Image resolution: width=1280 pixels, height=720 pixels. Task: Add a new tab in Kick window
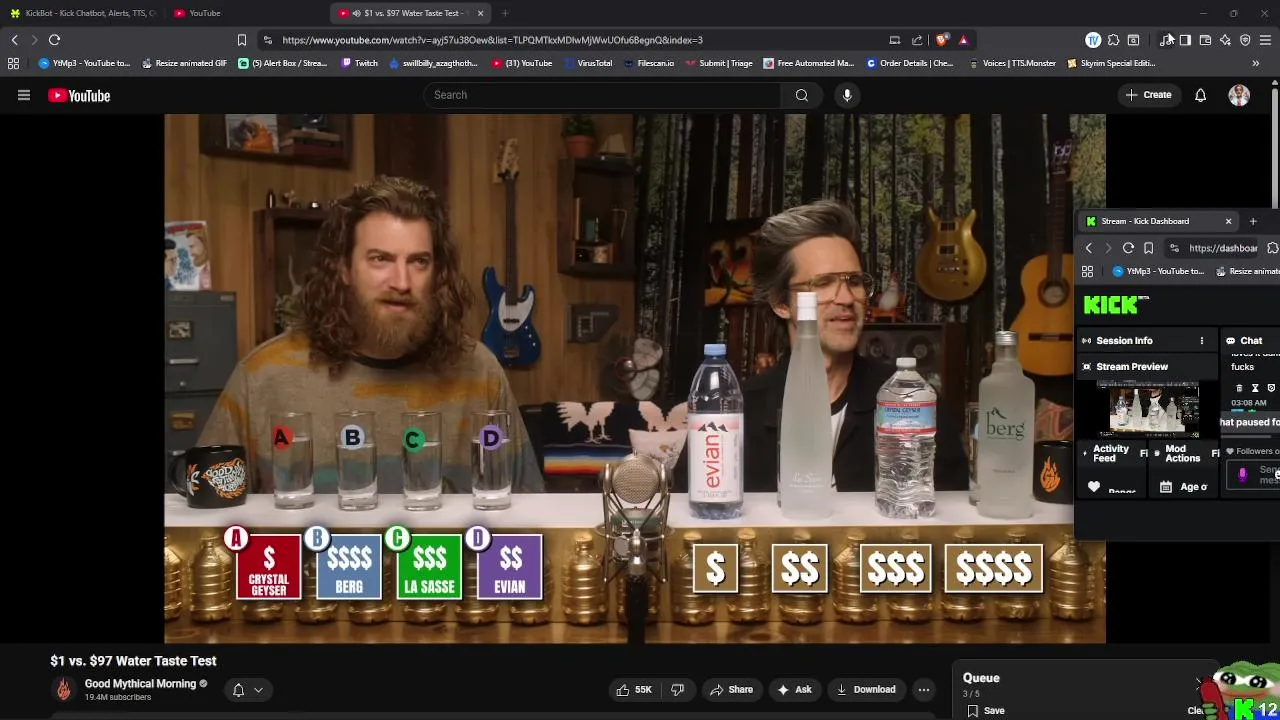(1253, 221)
